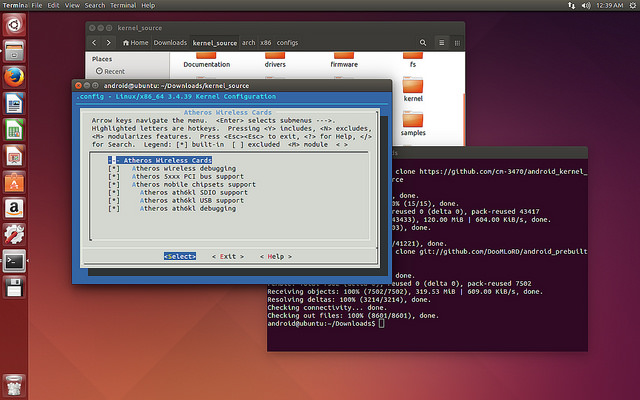Open Firefox from the launcher
640x400 pixels.
tap(14, 74)
